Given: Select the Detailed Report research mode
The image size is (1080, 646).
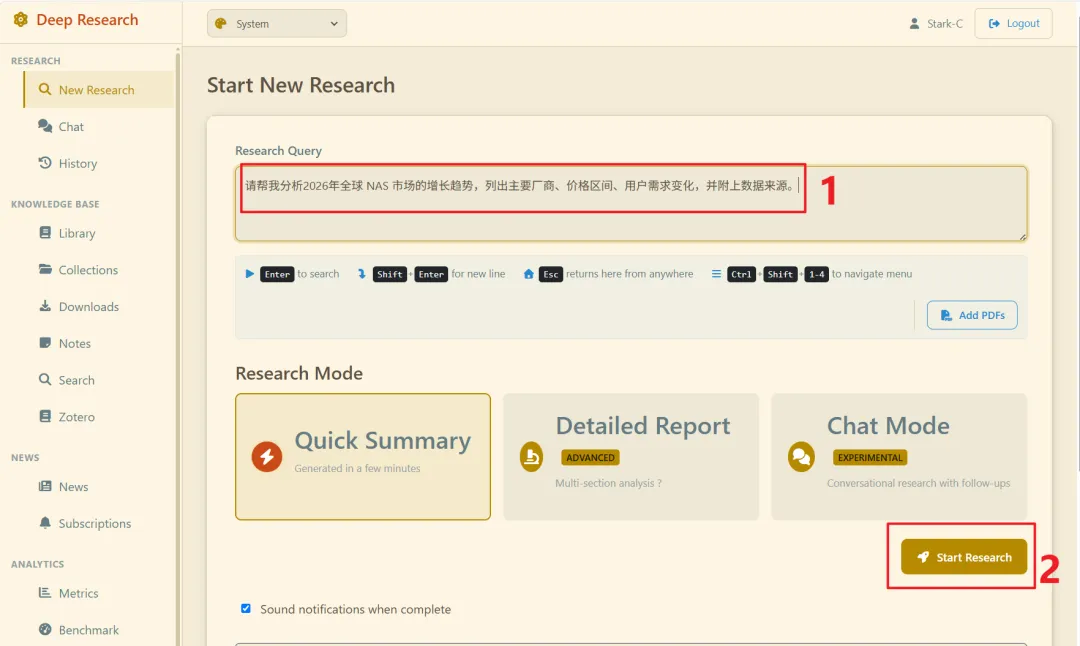Looking at the screenshot, I should coord(631,457).
